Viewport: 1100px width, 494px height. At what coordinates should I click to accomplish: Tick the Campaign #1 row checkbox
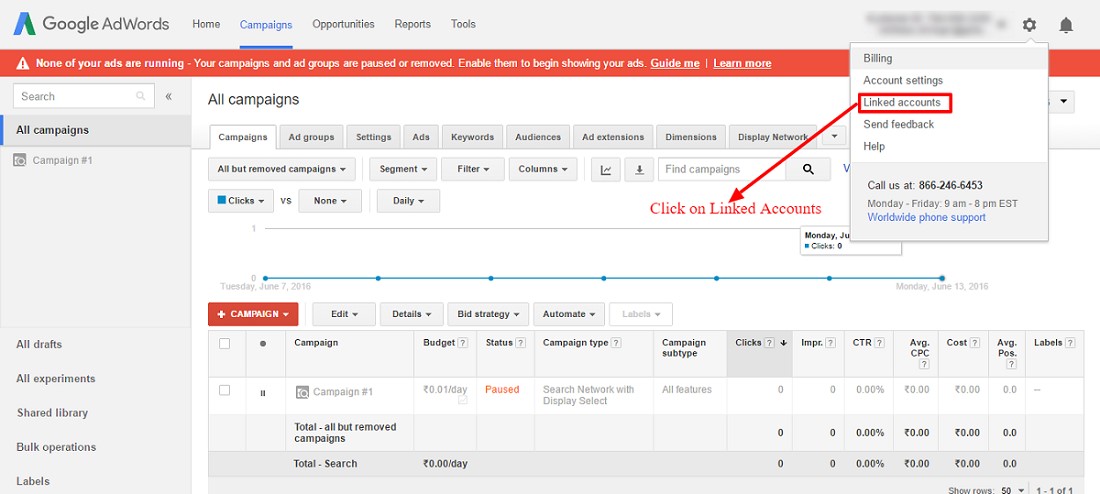[x=224, y=390]
